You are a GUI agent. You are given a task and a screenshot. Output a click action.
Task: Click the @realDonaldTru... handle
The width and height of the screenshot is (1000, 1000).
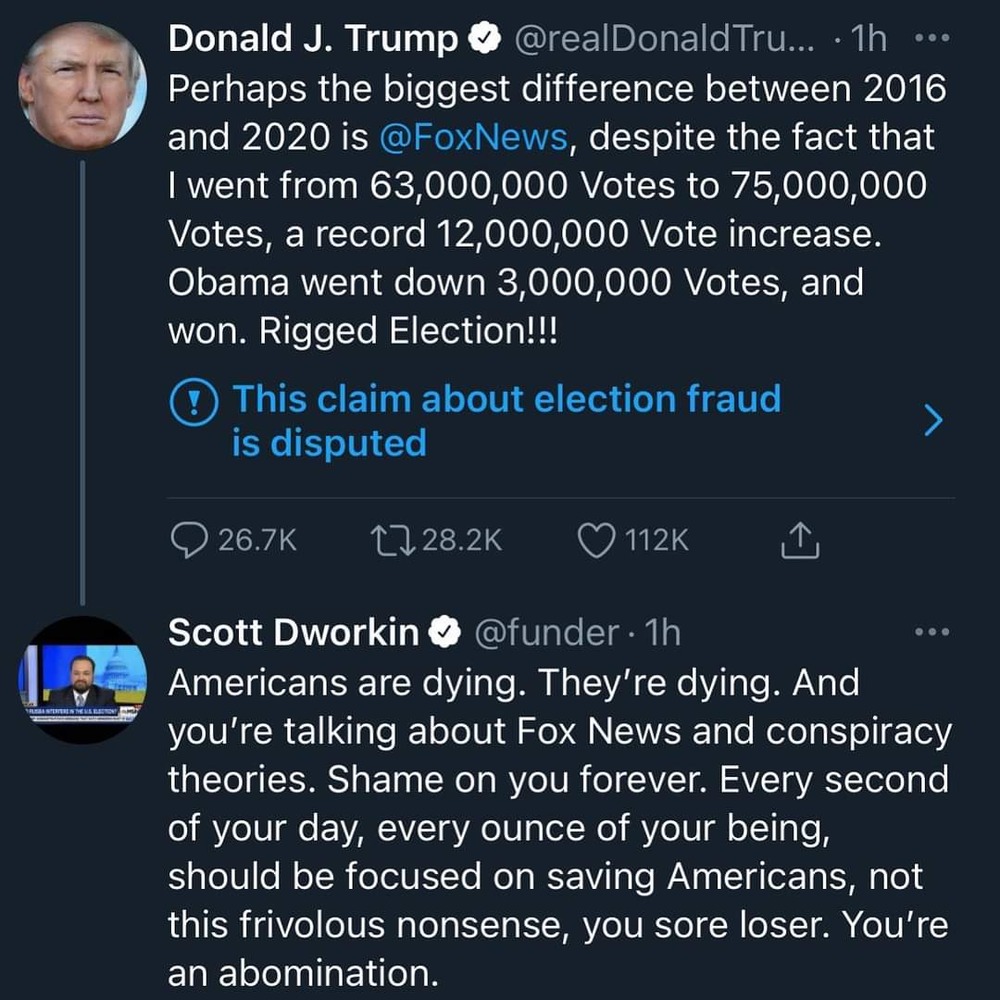[x=665, y=39]
